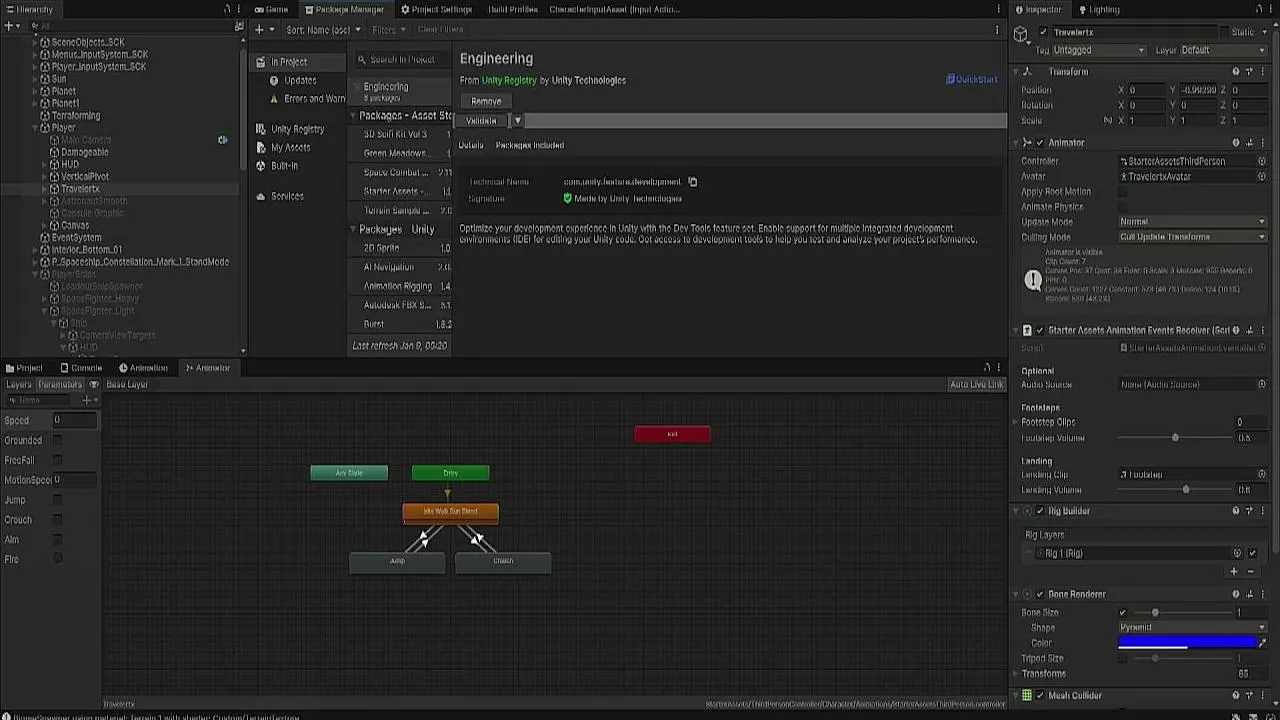Open Transform component more options menu
Image resolution: width=1280 pixels, height=720 pixels.
tap(1262, 72)
